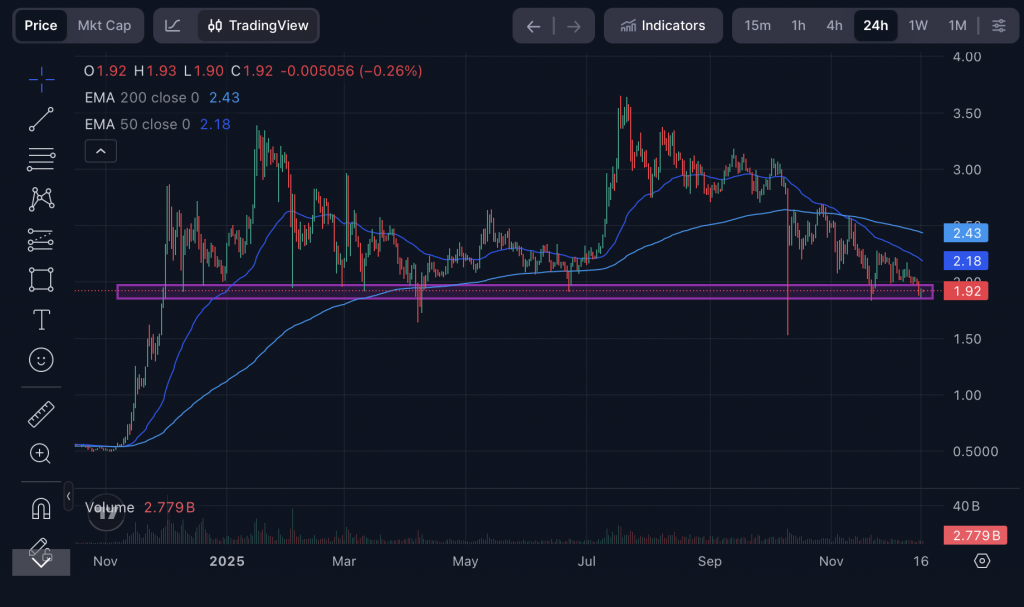Collapse the left drawing toolbar arrow
Viewport: 1024px width, 607px height.
[x=68, y=495]
